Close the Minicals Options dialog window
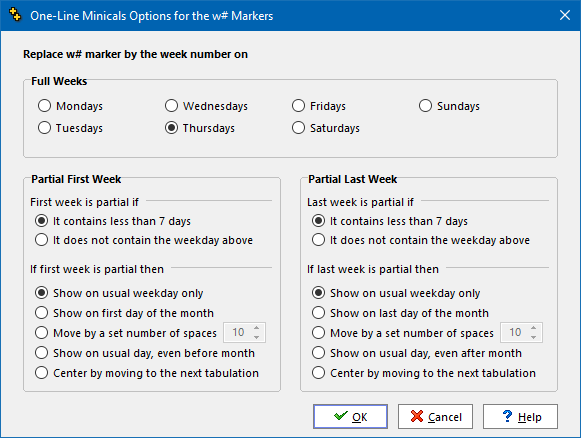Screen dimensions: 581x438 [x=565, y=15]
